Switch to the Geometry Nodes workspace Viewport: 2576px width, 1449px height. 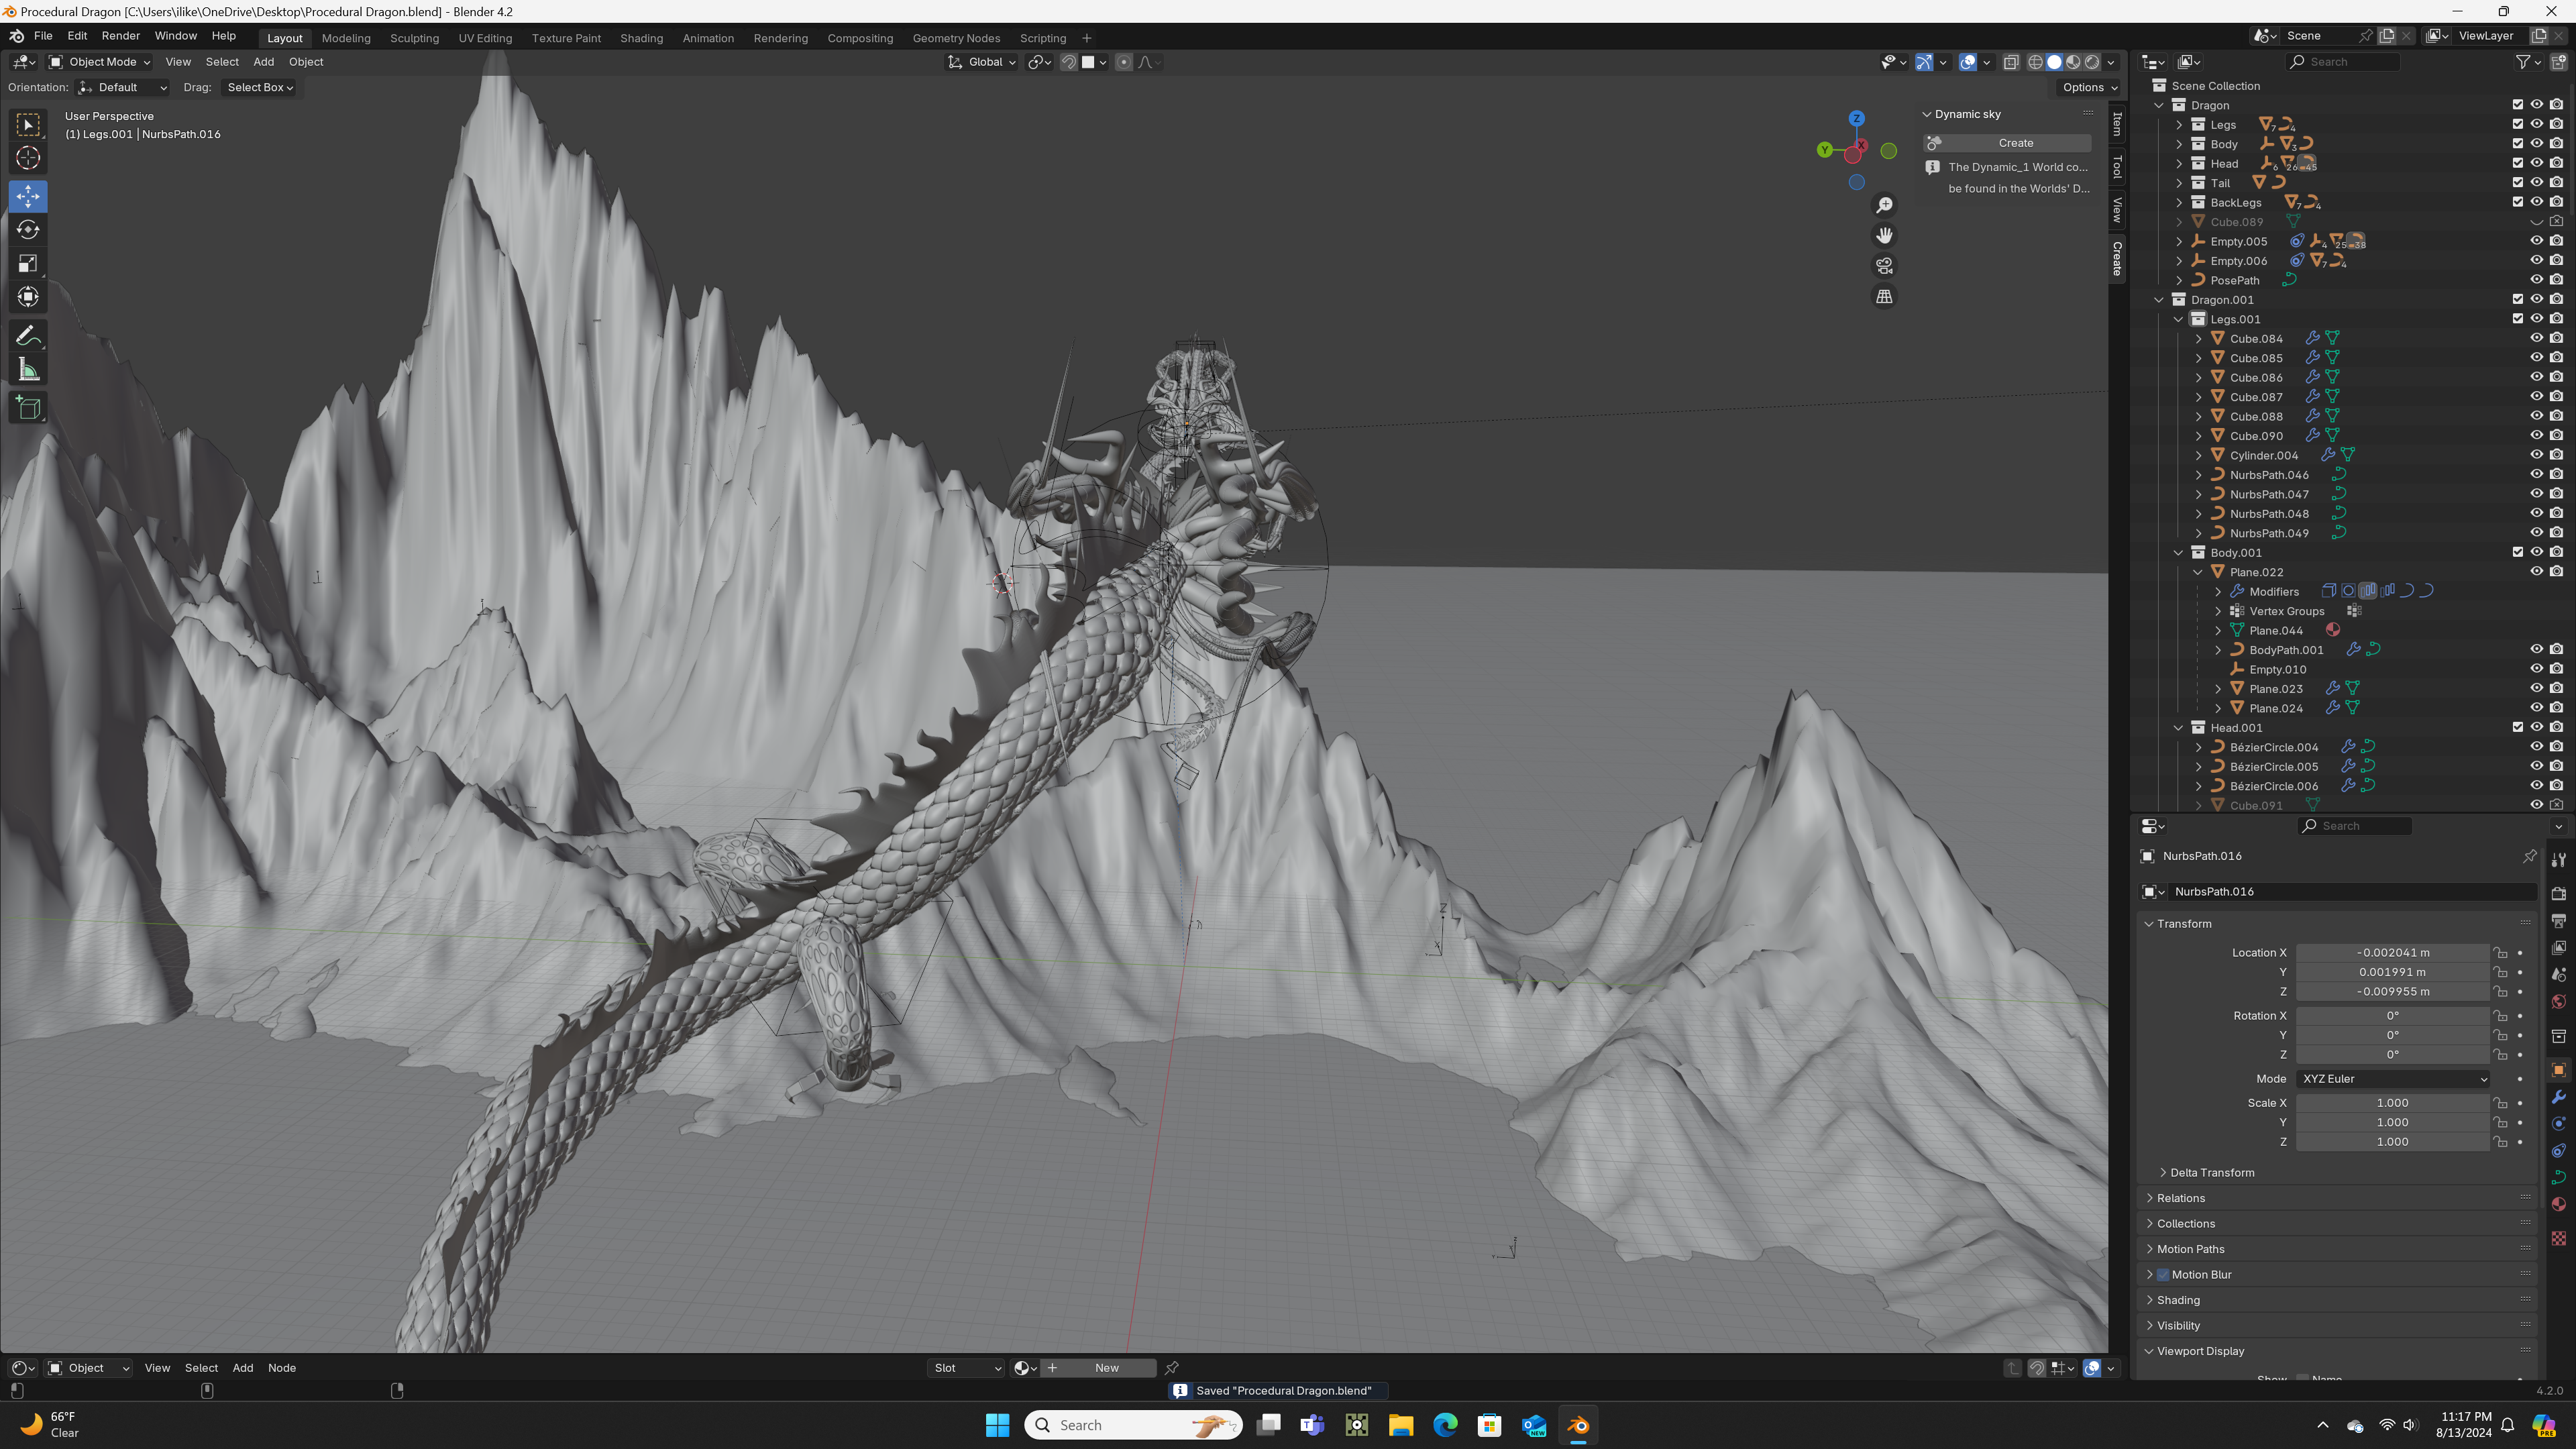click(956, 38)
